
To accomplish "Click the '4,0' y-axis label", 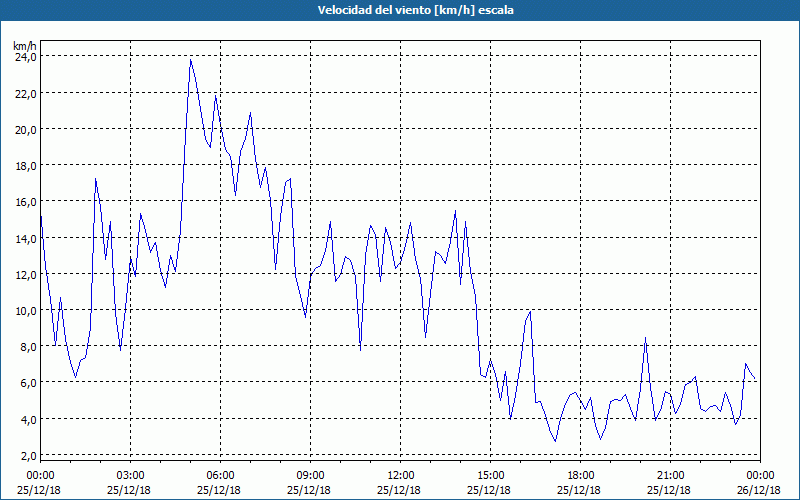I will click(x=28, y=419).
